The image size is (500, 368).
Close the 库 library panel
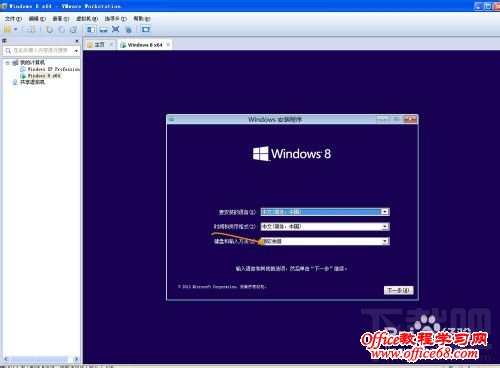point(77,41)
